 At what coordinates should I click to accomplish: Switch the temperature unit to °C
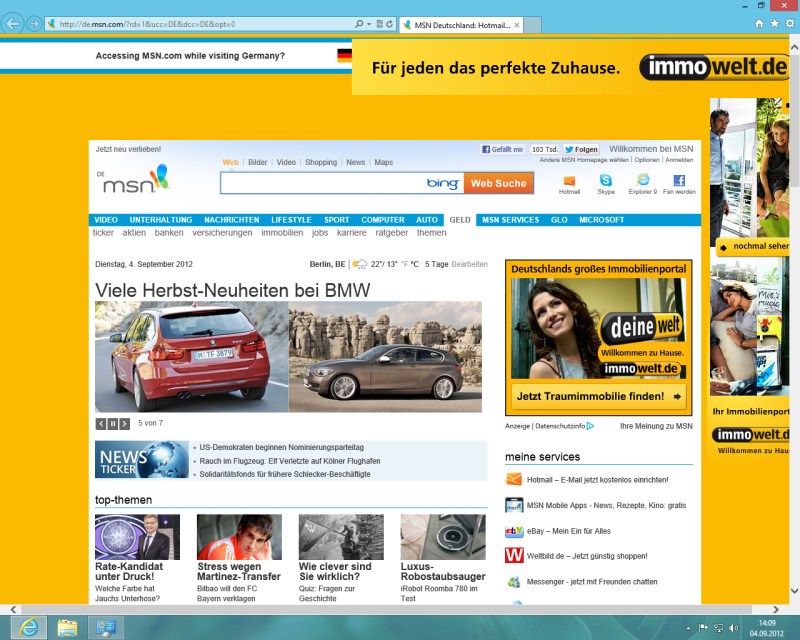click(x=414, y=264)
